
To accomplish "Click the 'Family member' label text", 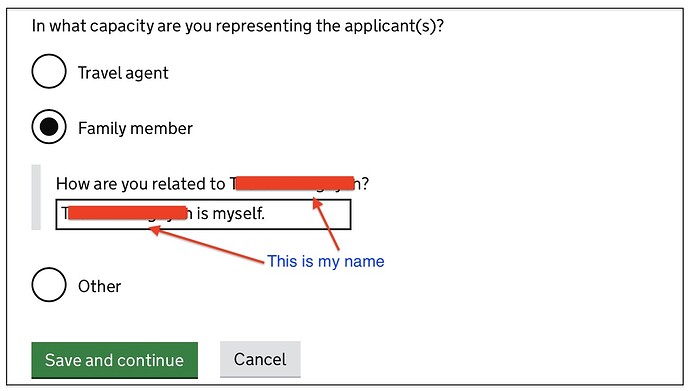I will tap(135, 128).
